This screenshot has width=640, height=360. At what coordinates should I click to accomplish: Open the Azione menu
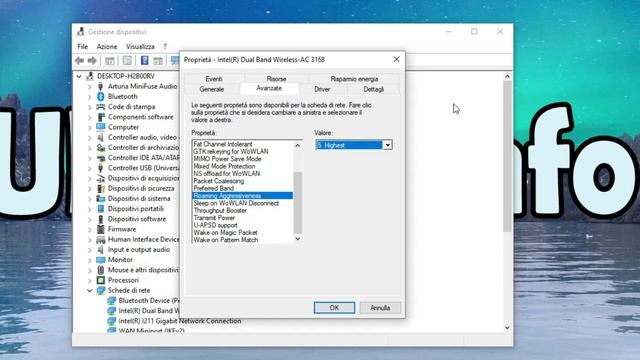point(107,47)
